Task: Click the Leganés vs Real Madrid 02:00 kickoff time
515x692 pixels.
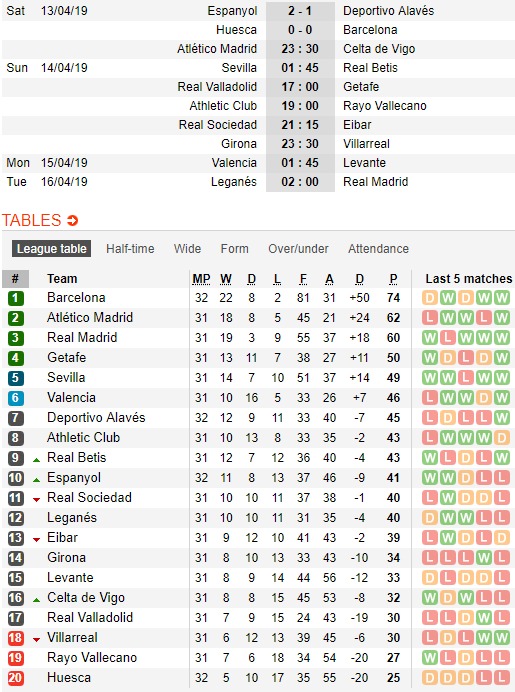Action: pyautogui.click(x=300, y=182)
